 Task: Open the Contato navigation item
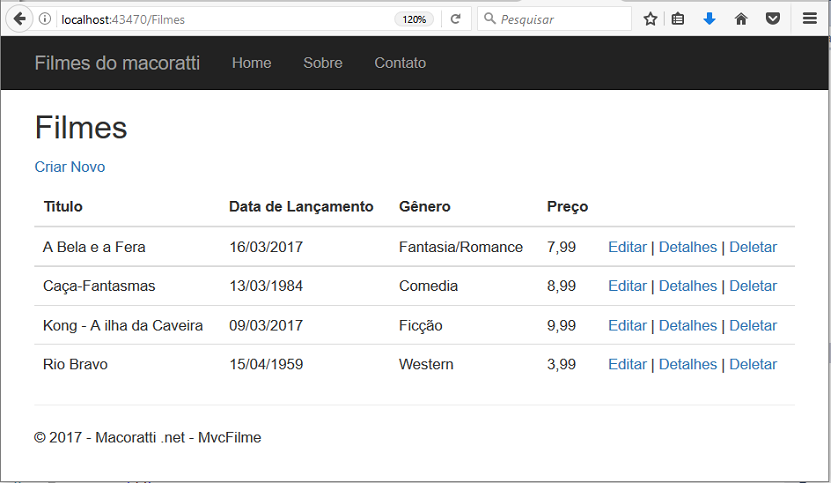[x=400, y=63]
